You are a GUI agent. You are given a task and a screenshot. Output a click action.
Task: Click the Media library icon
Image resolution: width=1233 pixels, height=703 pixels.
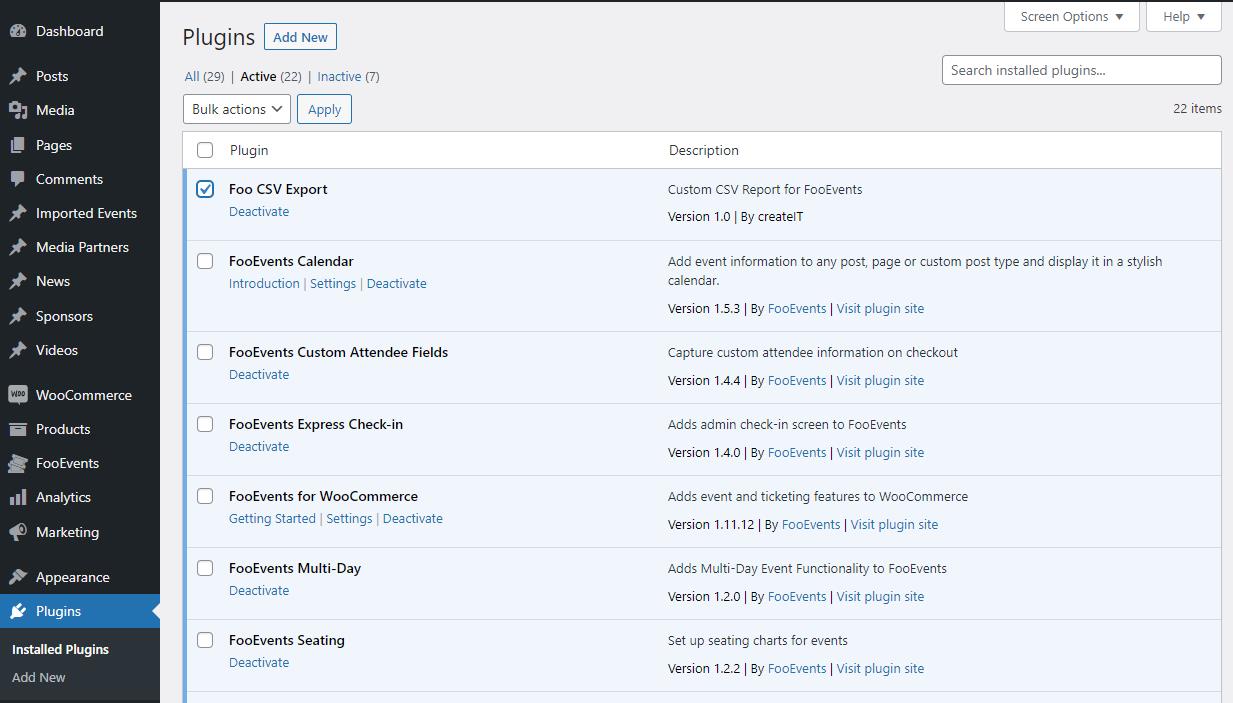tap(17, 110)
